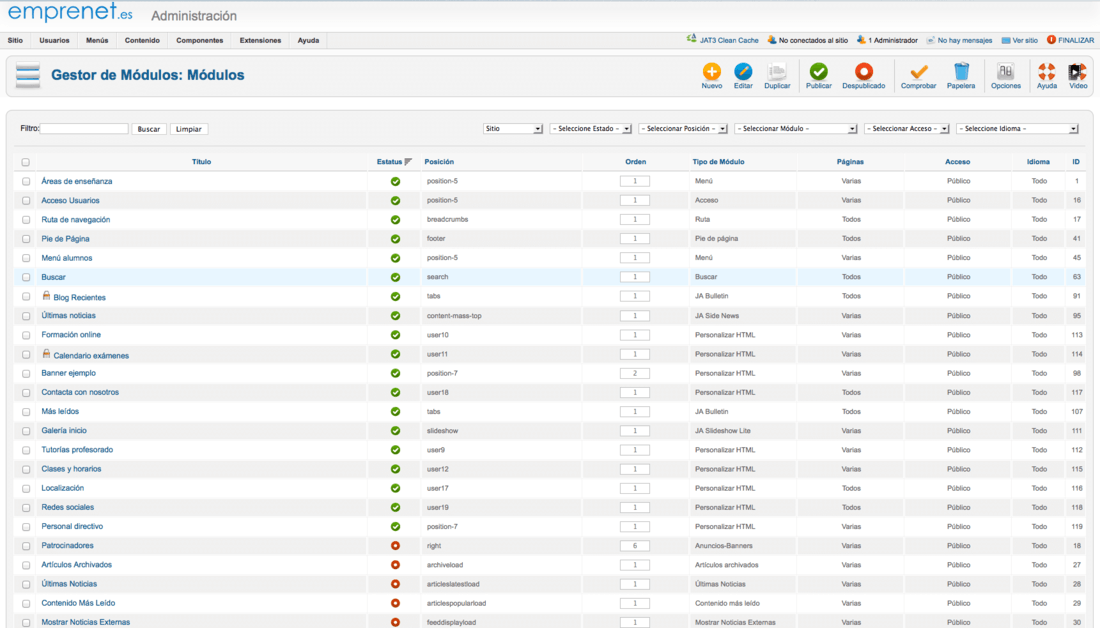Check the Menú alumnos row checkbox
This screenshot has width=1100, height=628.
(x=26, y=258)
